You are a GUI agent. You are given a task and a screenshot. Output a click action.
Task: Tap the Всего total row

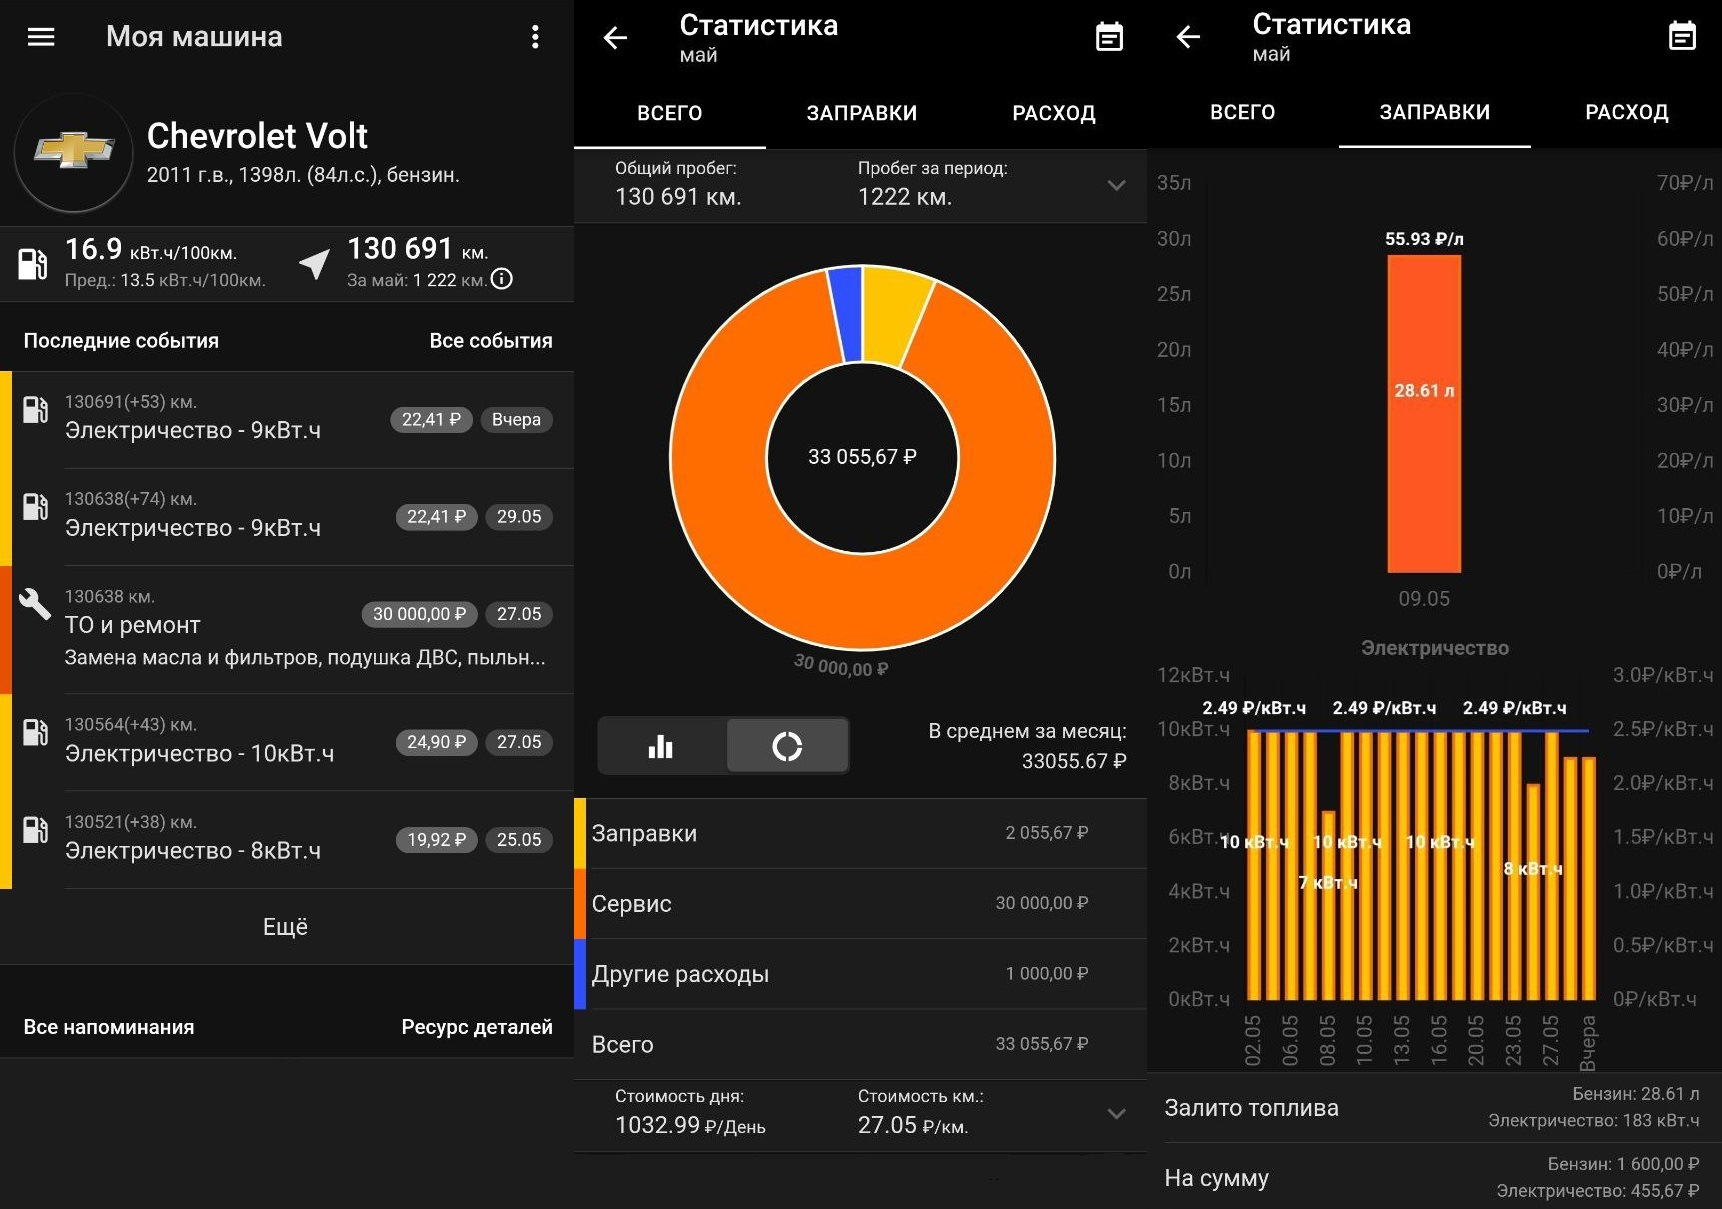click(861, 1044)
